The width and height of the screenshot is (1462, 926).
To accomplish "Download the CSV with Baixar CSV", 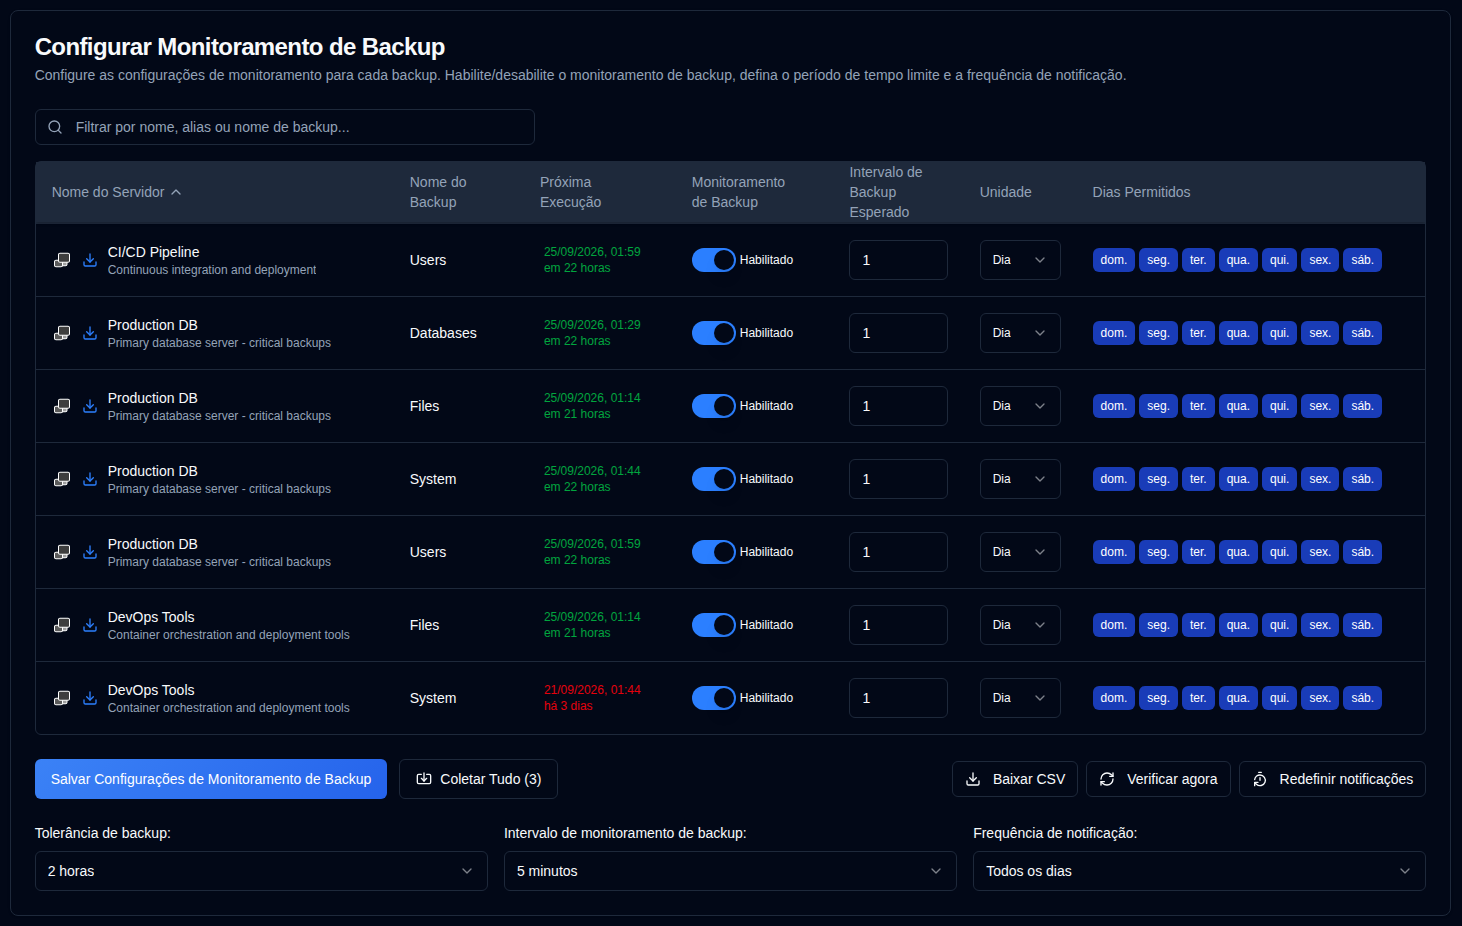I will (1015, 779).
